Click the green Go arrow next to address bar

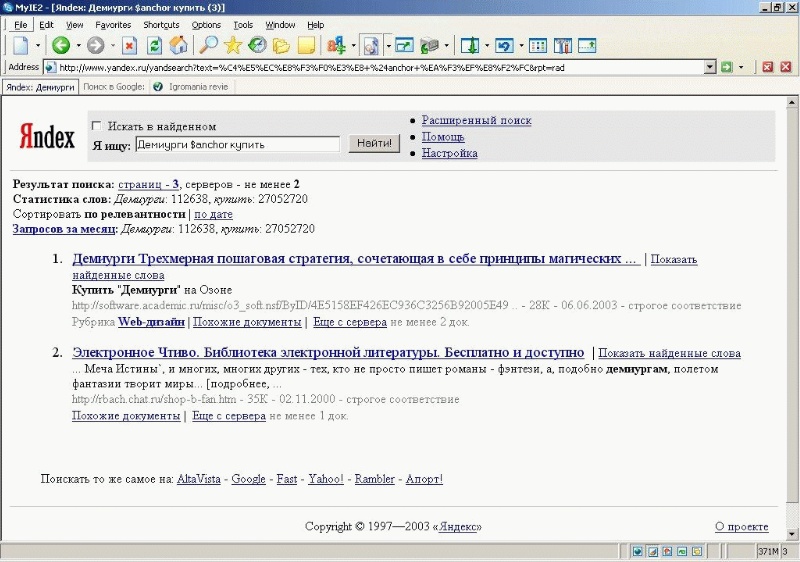coord(727,67)
